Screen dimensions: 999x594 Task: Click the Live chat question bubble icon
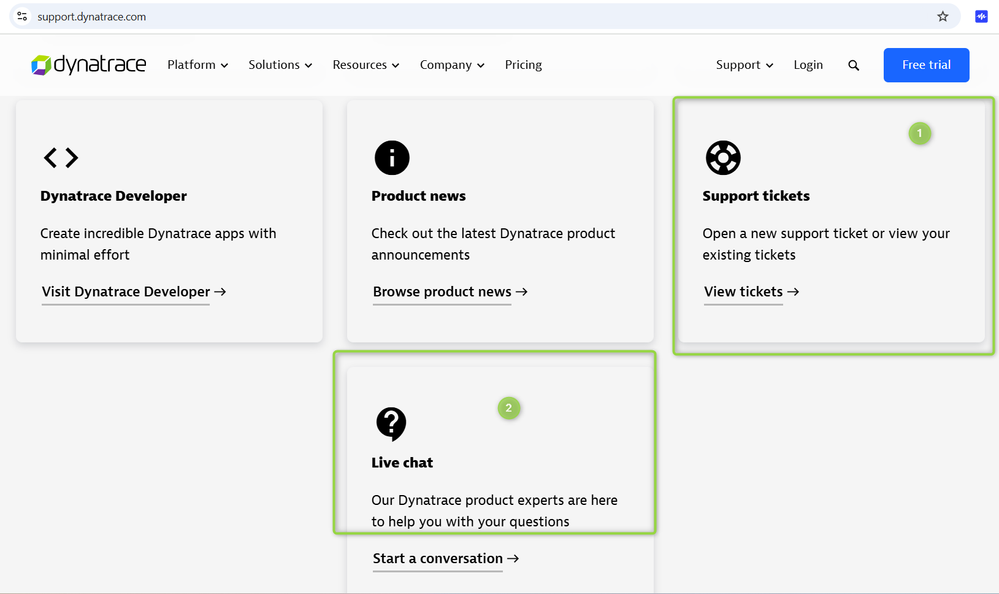(x=391, y=423)
